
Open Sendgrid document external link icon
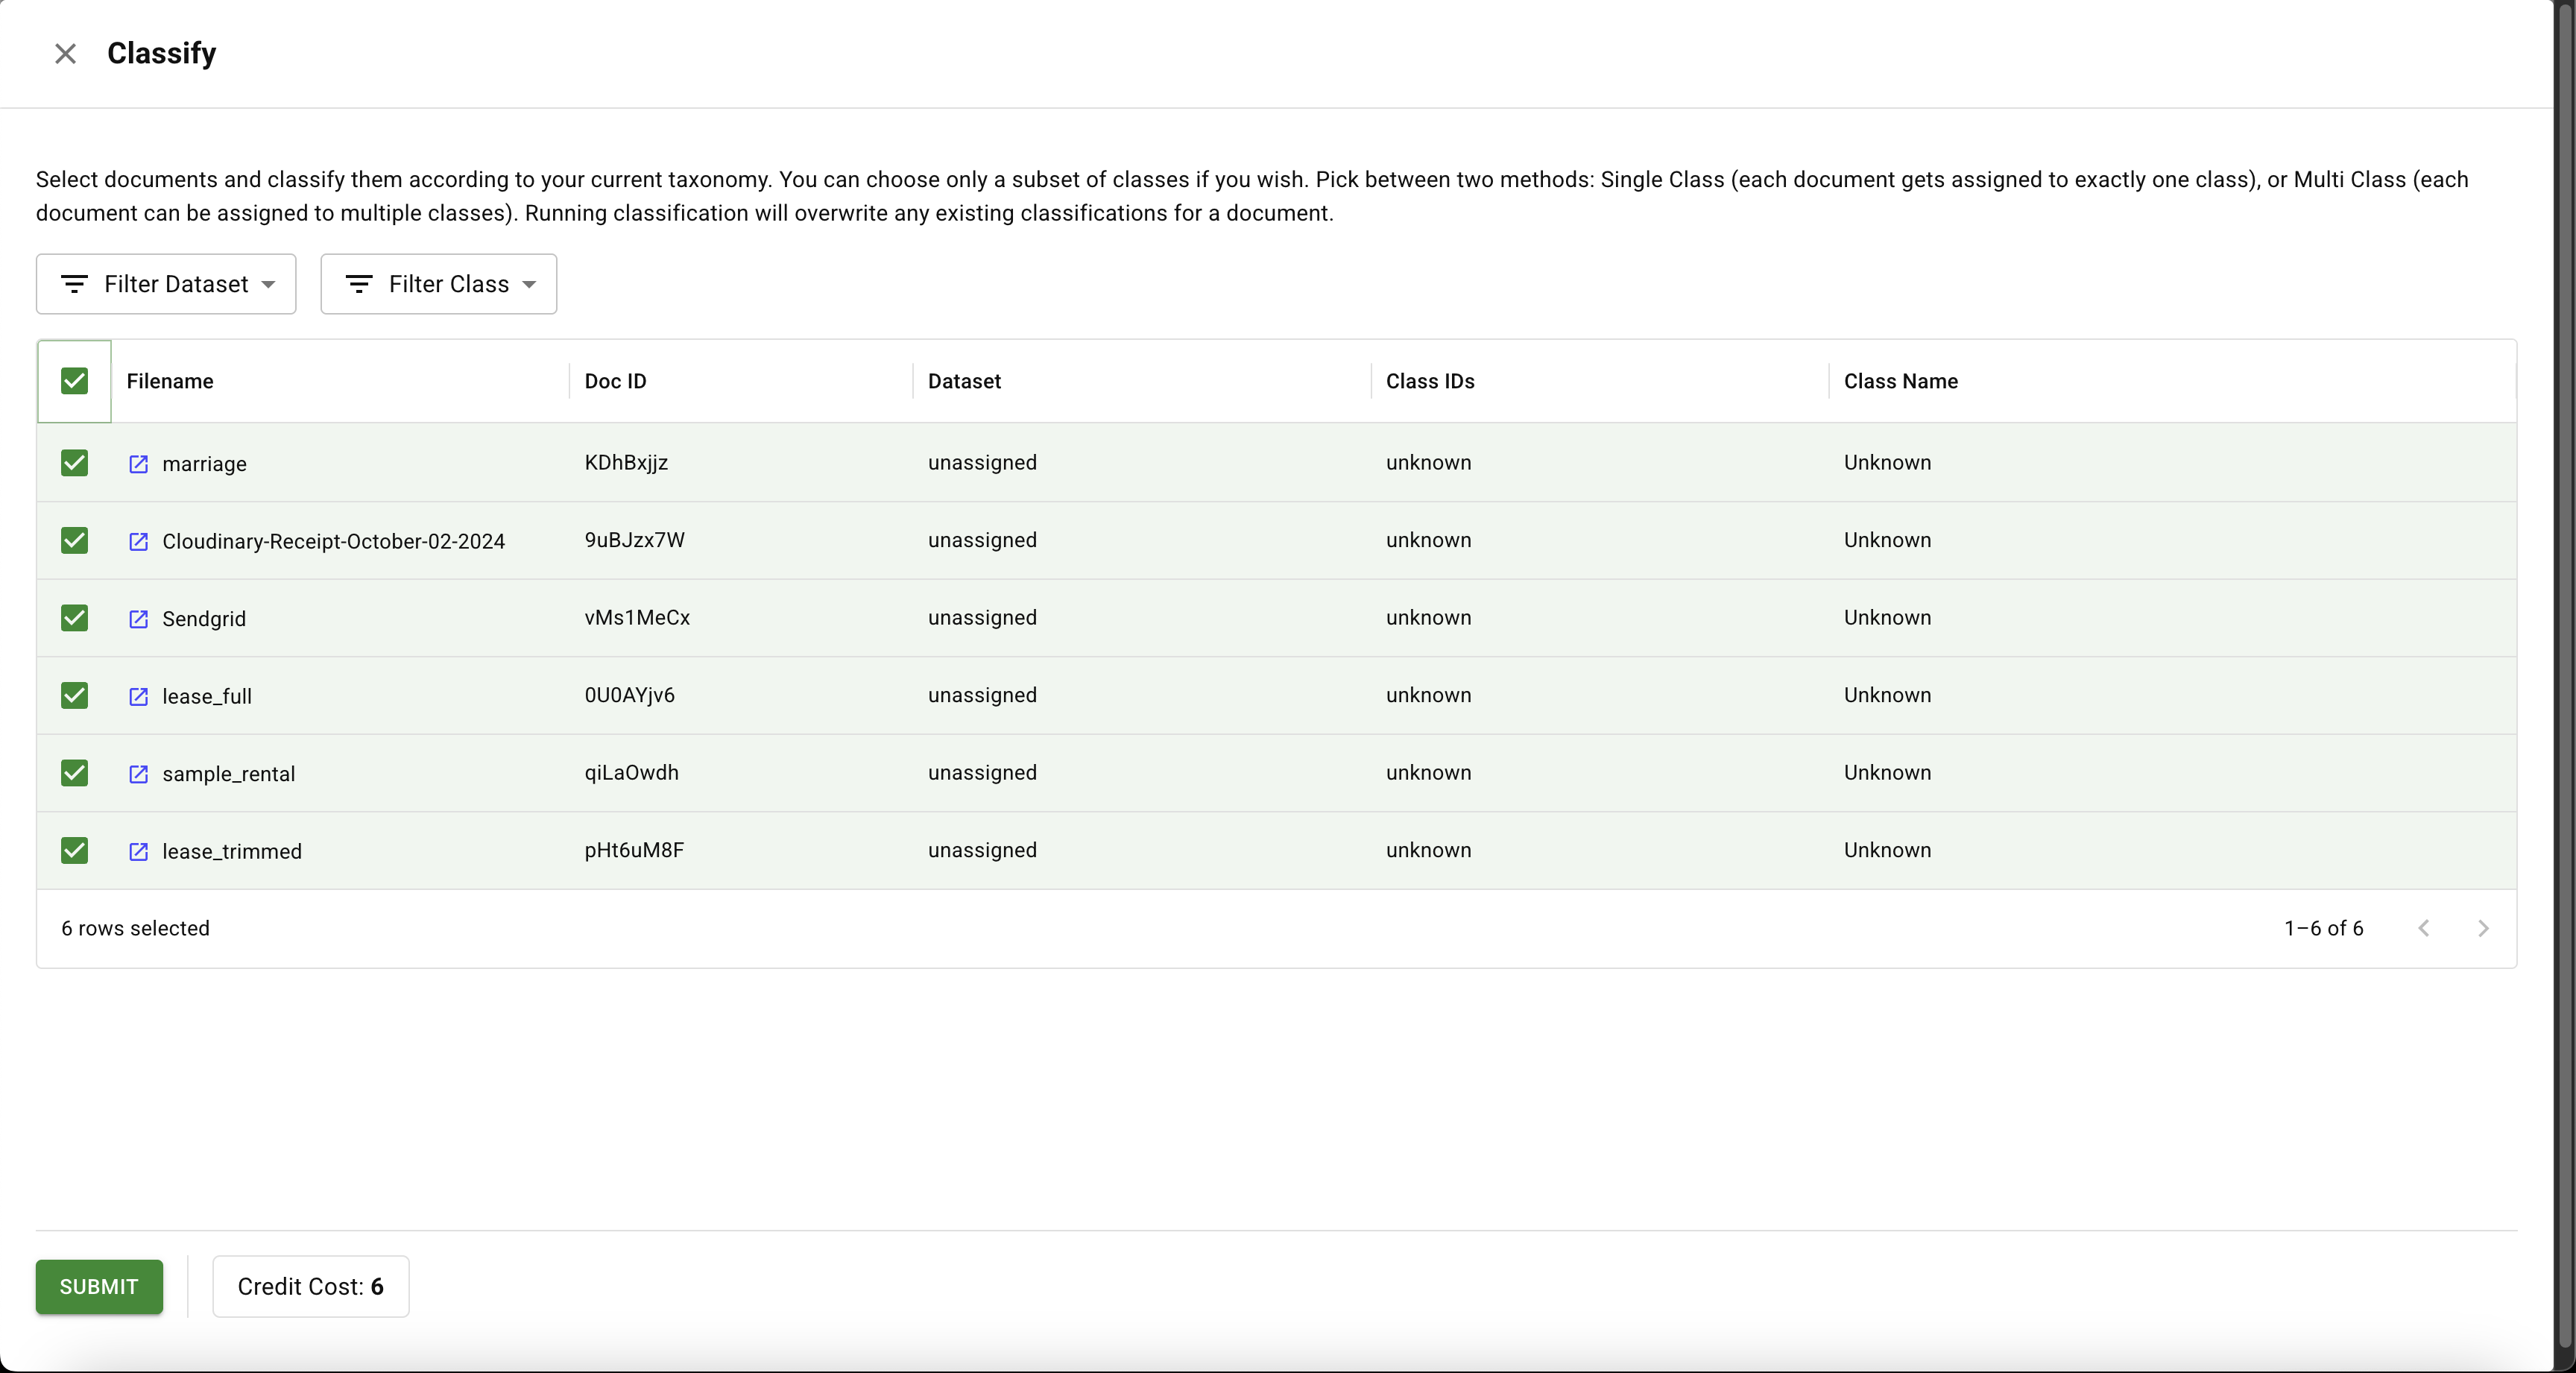coord(139,619)
